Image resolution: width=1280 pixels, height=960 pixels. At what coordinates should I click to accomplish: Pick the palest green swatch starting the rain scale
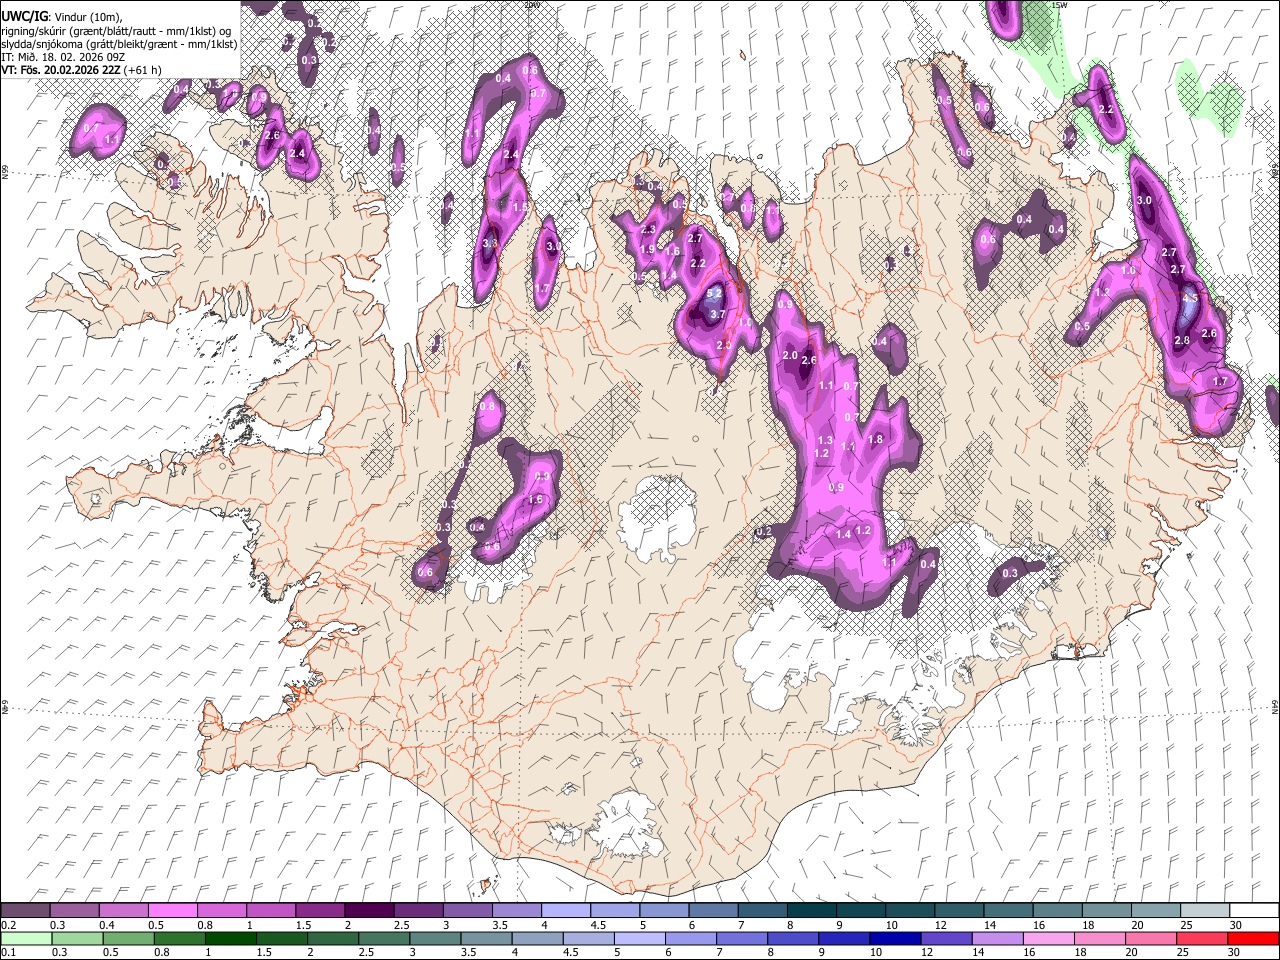pyautogui.click(x=26, y=938)
